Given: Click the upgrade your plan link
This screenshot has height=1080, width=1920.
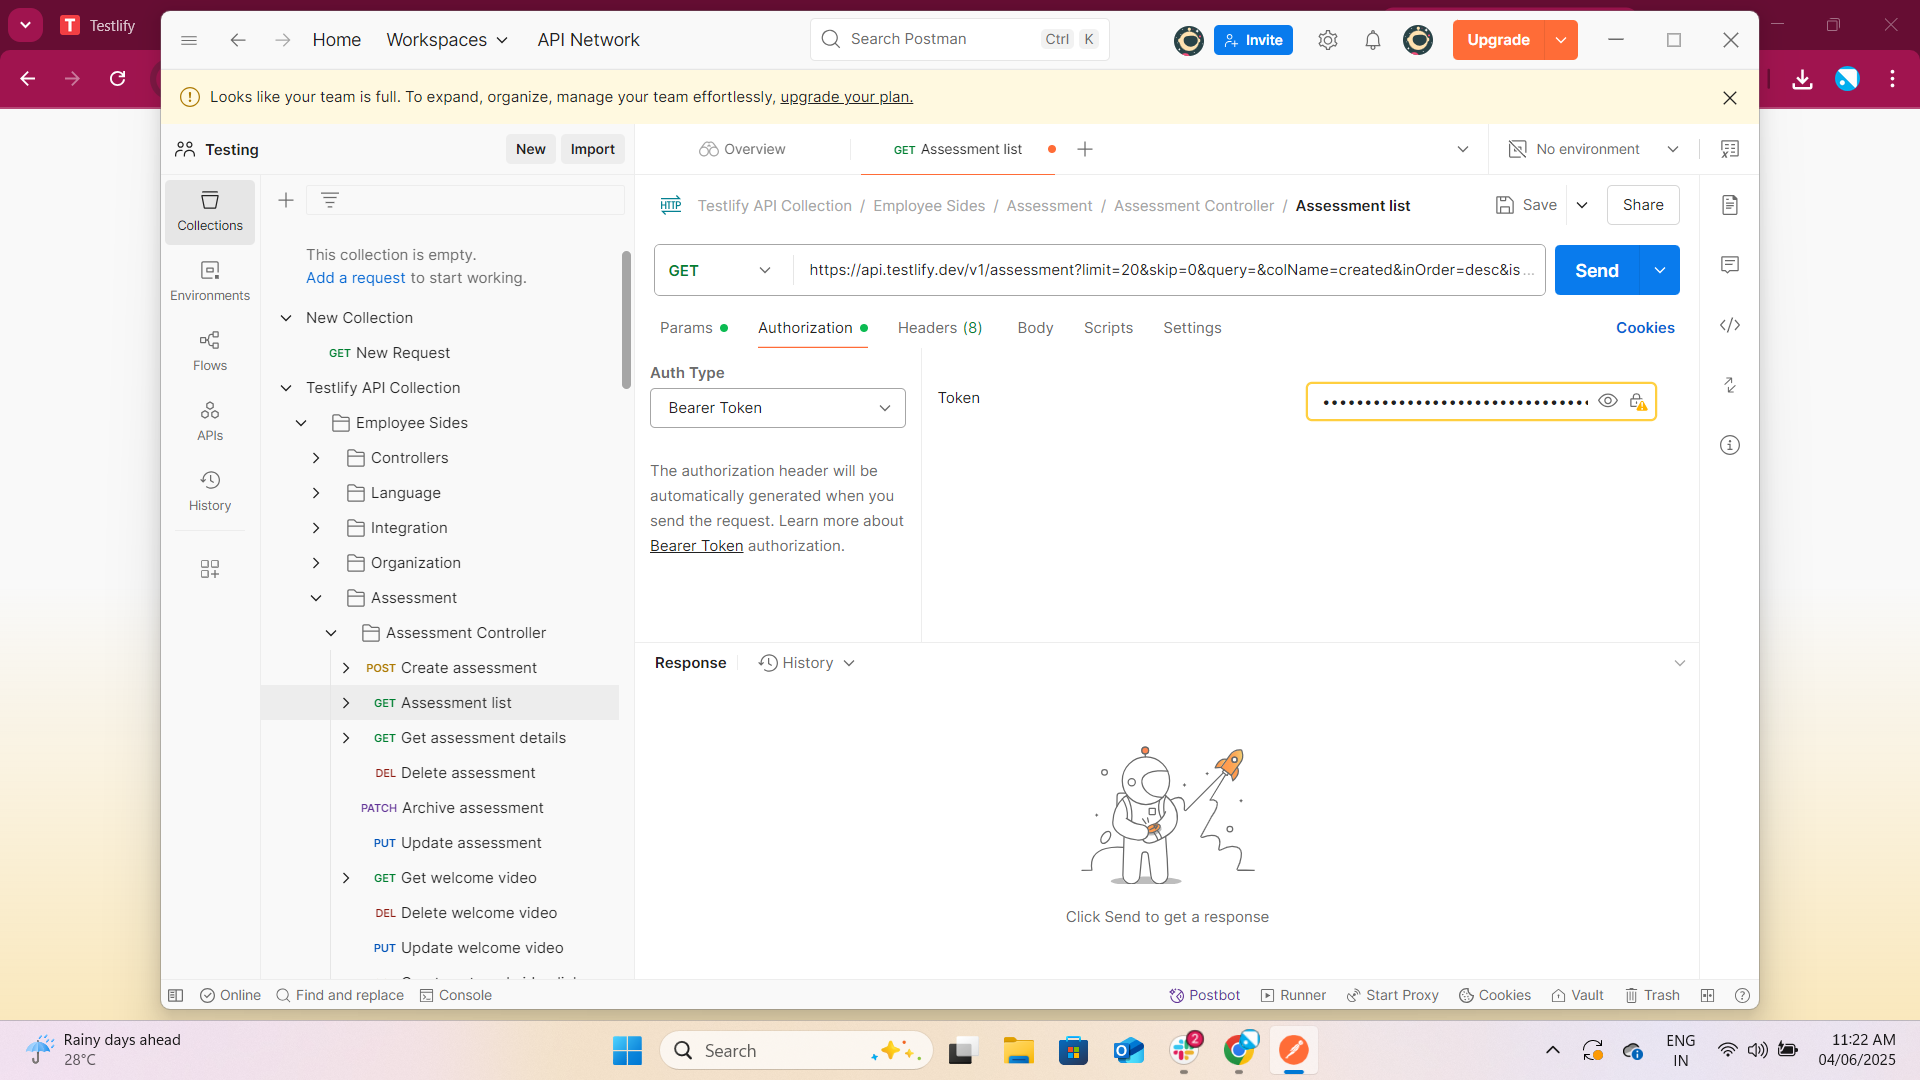Looking at the screenshot, I should [846, 97].
